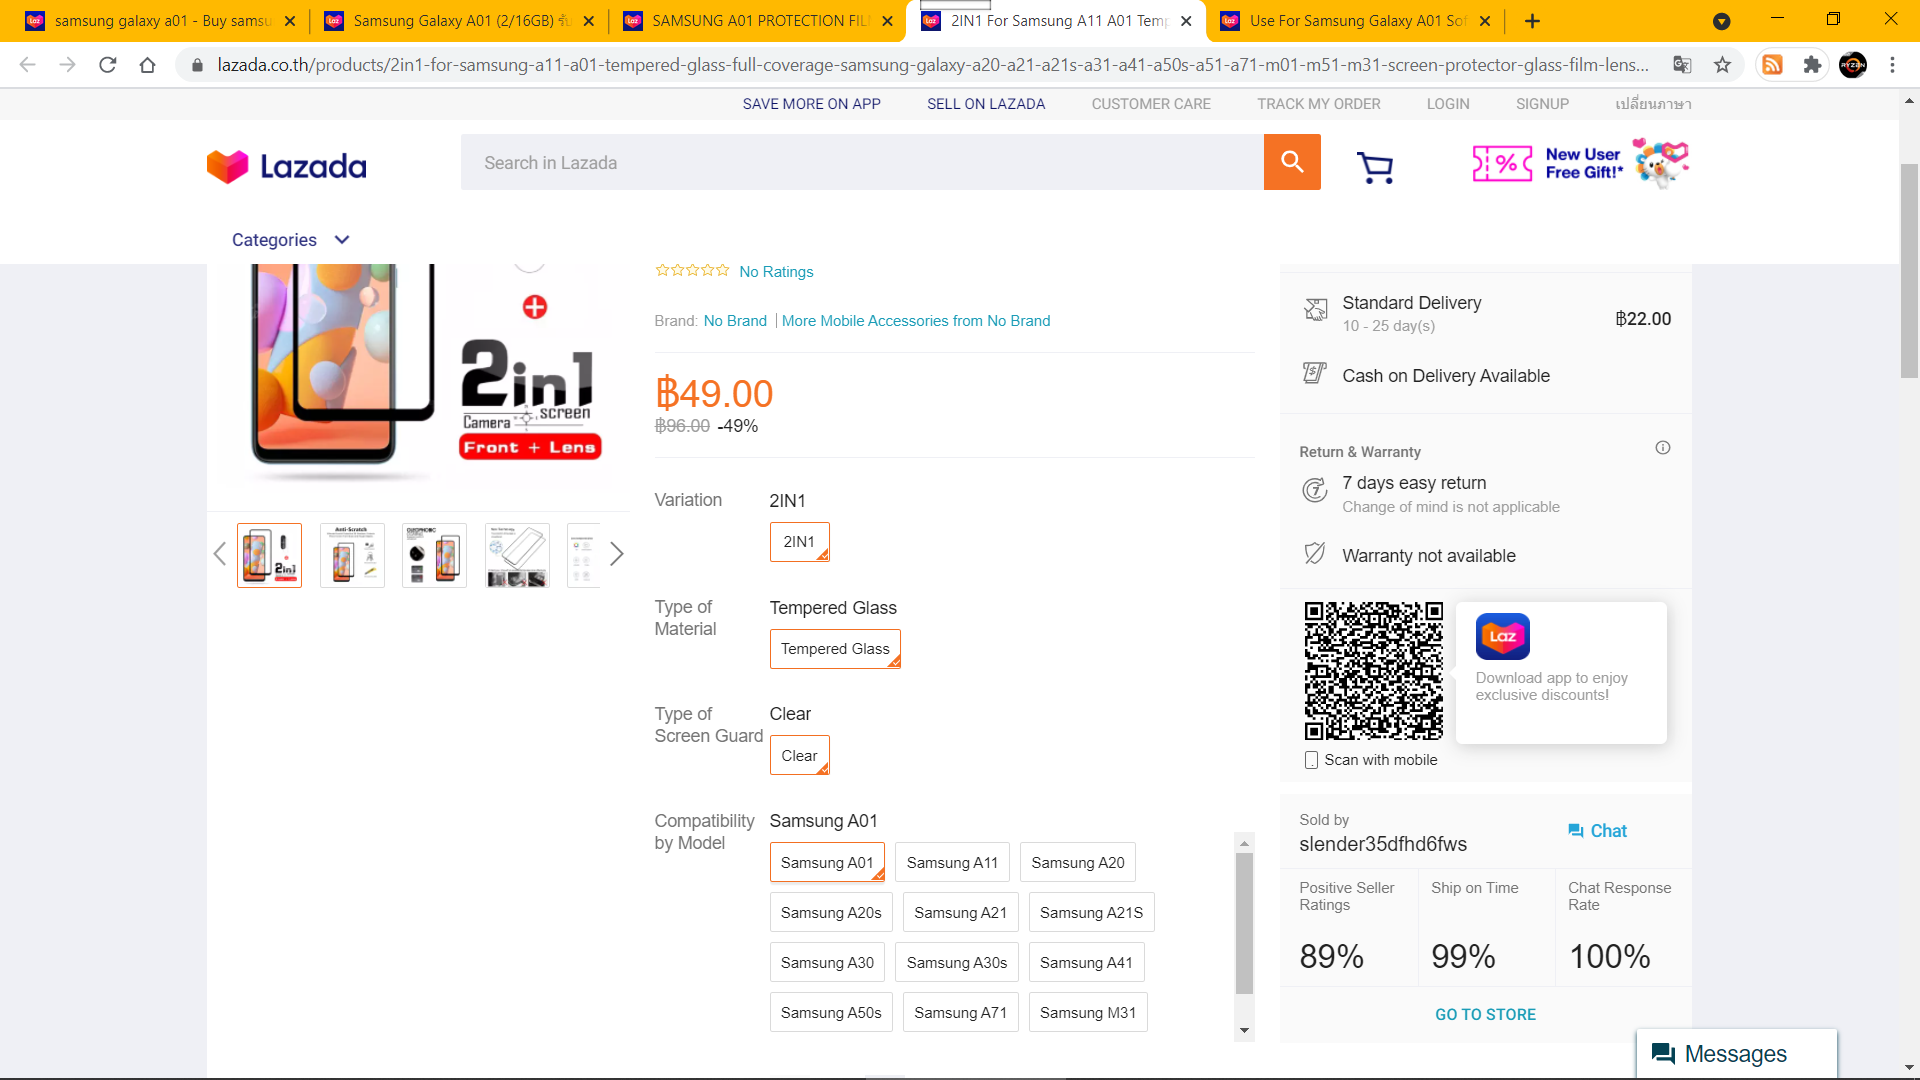Click GO TO STORE link
This screenshot has height=1080, width=1920.
1485,1015
